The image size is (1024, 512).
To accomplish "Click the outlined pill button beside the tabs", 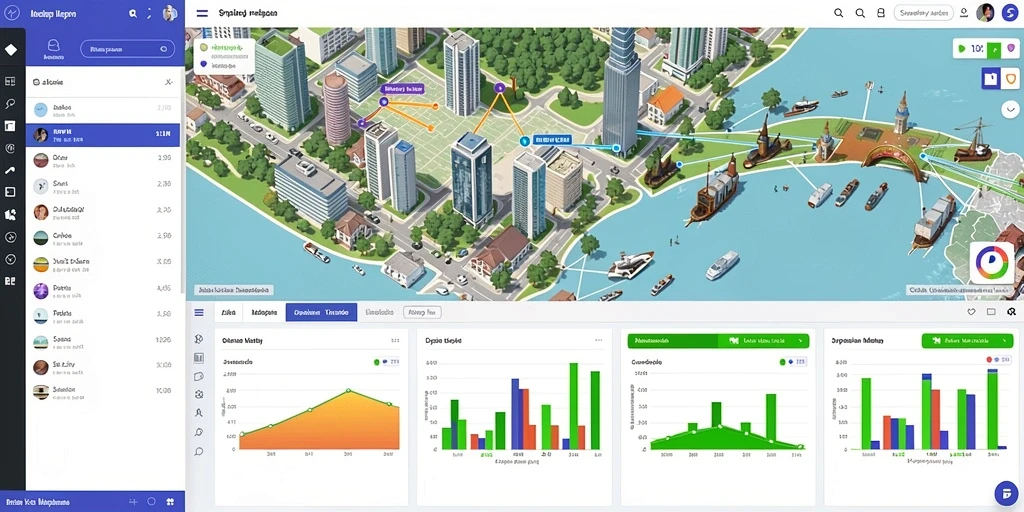I will click(422, 312).
